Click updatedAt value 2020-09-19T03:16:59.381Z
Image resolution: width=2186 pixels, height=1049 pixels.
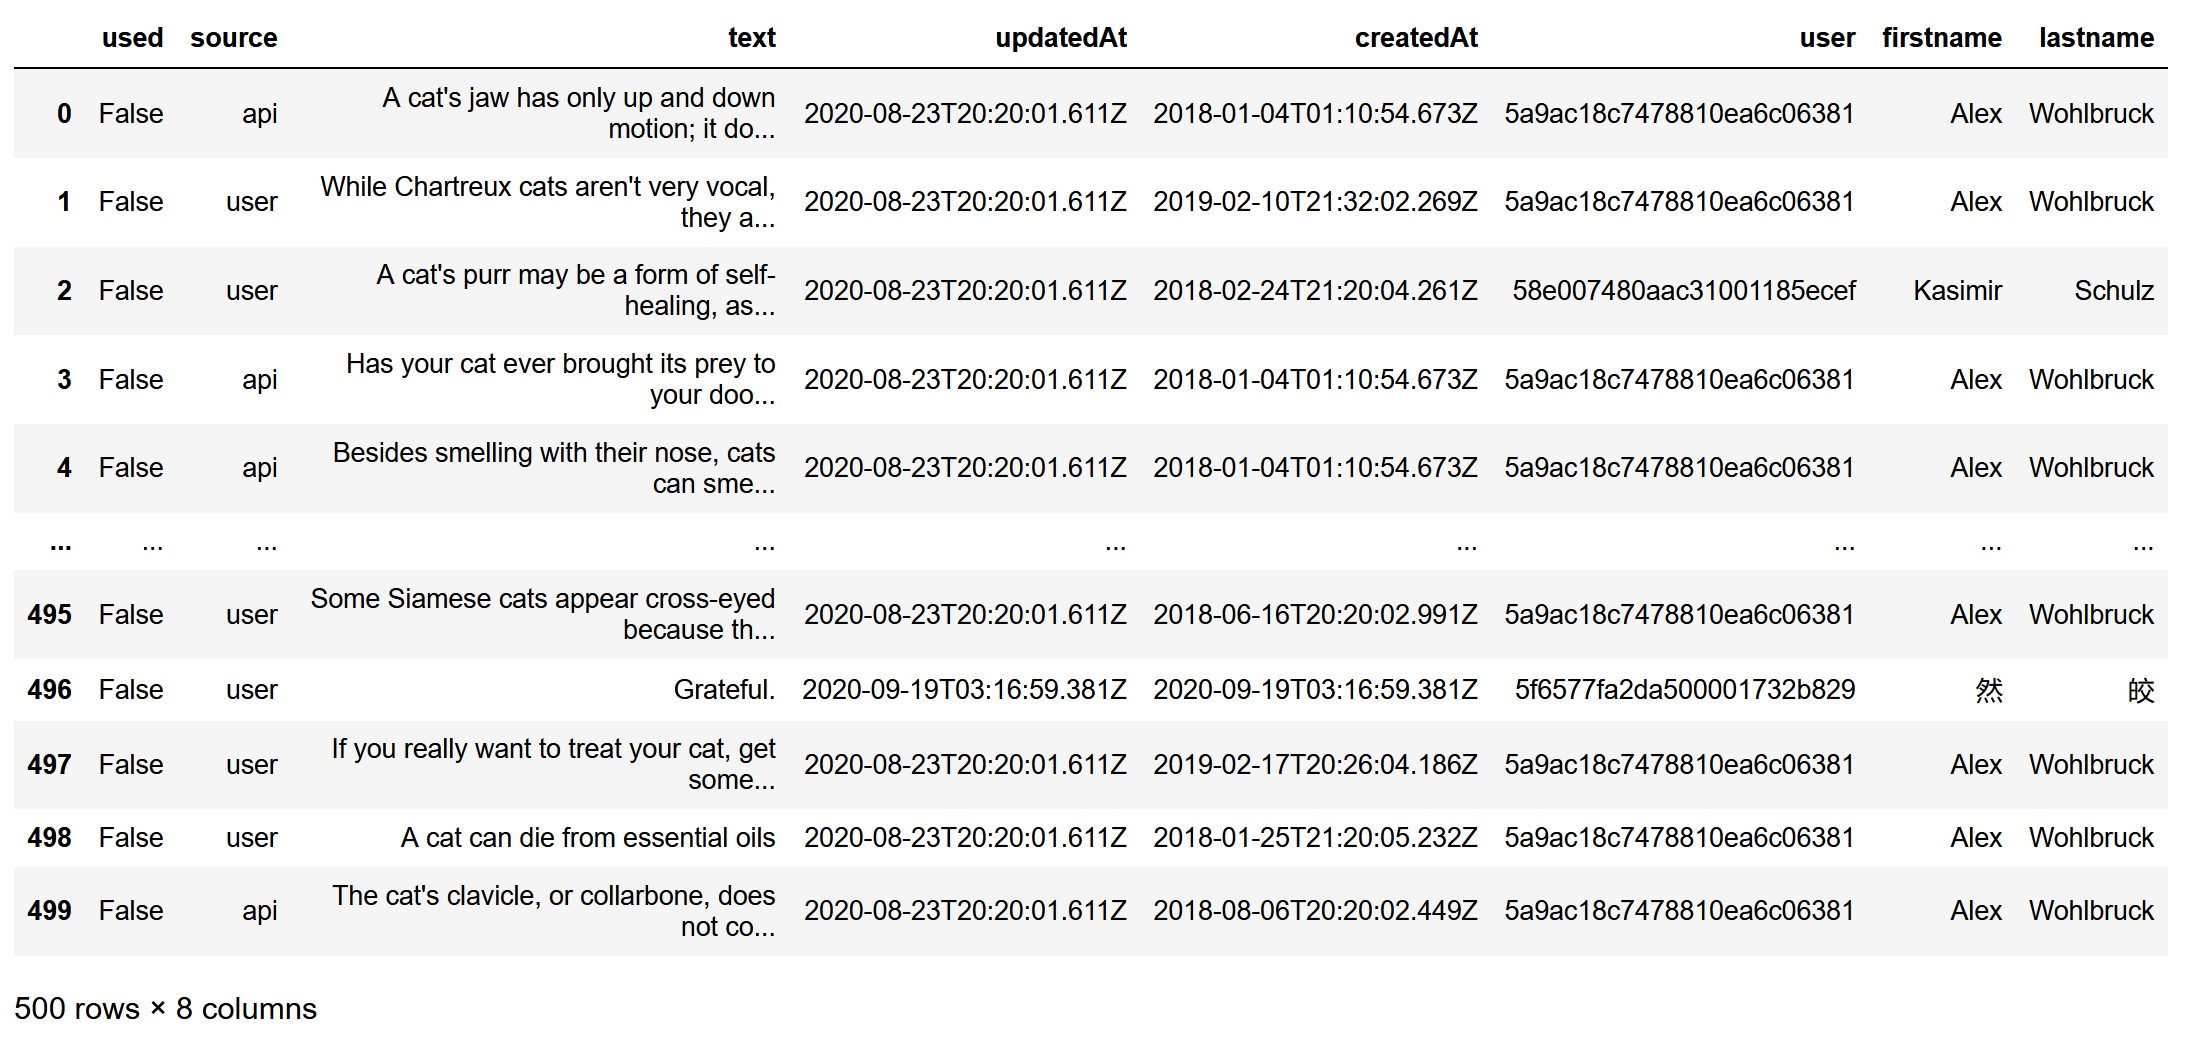(x=964, y=690)
